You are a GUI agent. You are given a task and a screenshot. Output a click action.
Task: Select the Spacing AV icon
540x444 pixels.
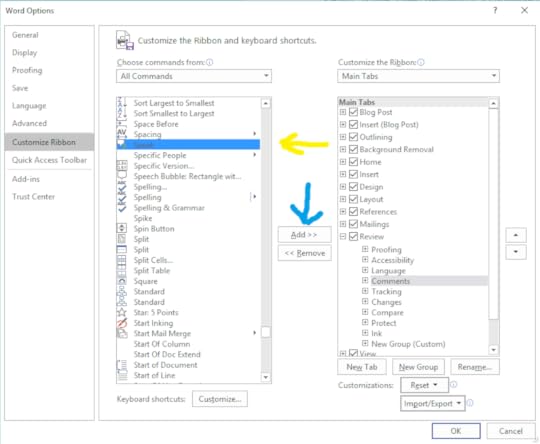coord(122,133)
